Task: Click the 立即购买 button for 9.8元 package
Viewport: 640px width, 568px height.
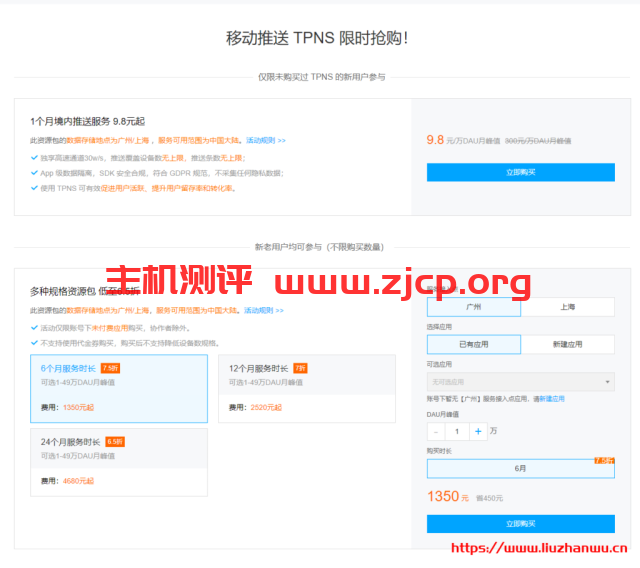Action: (520, 172)
